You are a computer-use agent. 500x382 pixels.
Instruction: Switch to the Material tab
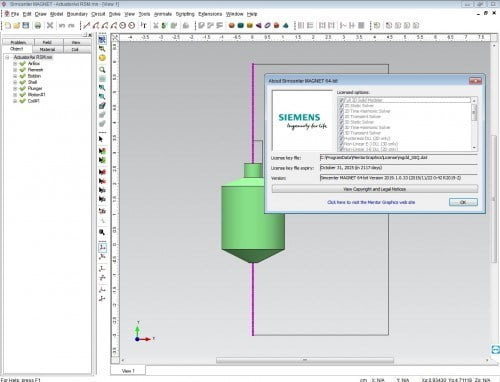tap(47, 49)
